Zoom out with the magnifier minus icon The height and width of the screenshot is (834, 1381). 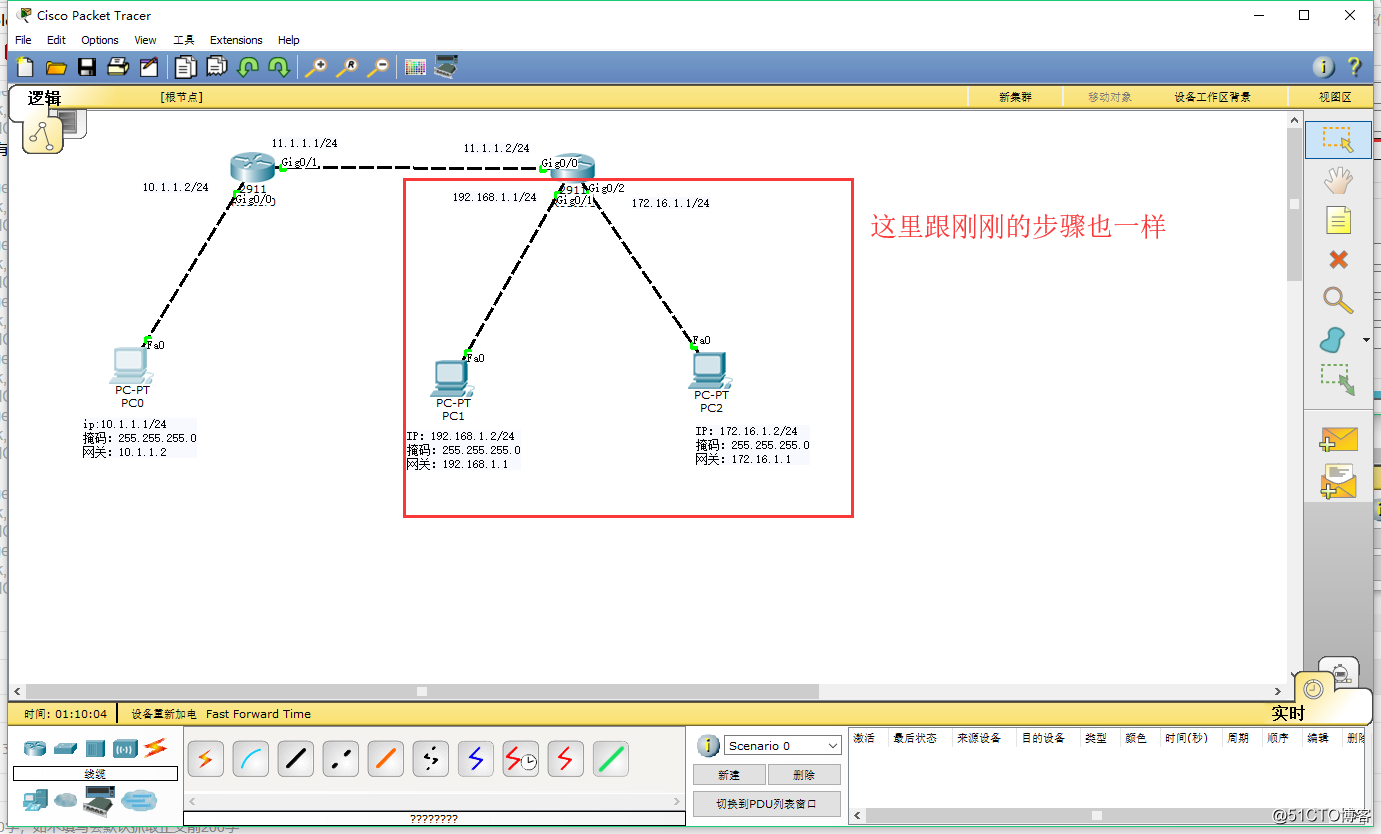point(378,68)
